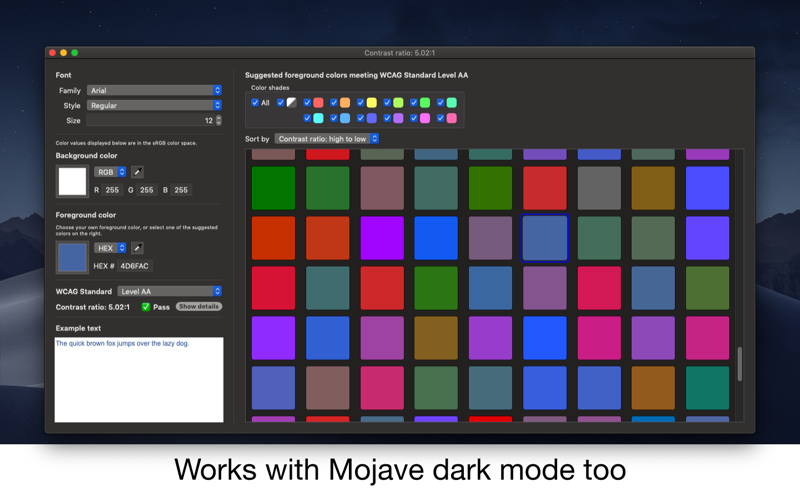
Task: Toggle the hot pink color shade checkbox
Action: coord(440,118)
